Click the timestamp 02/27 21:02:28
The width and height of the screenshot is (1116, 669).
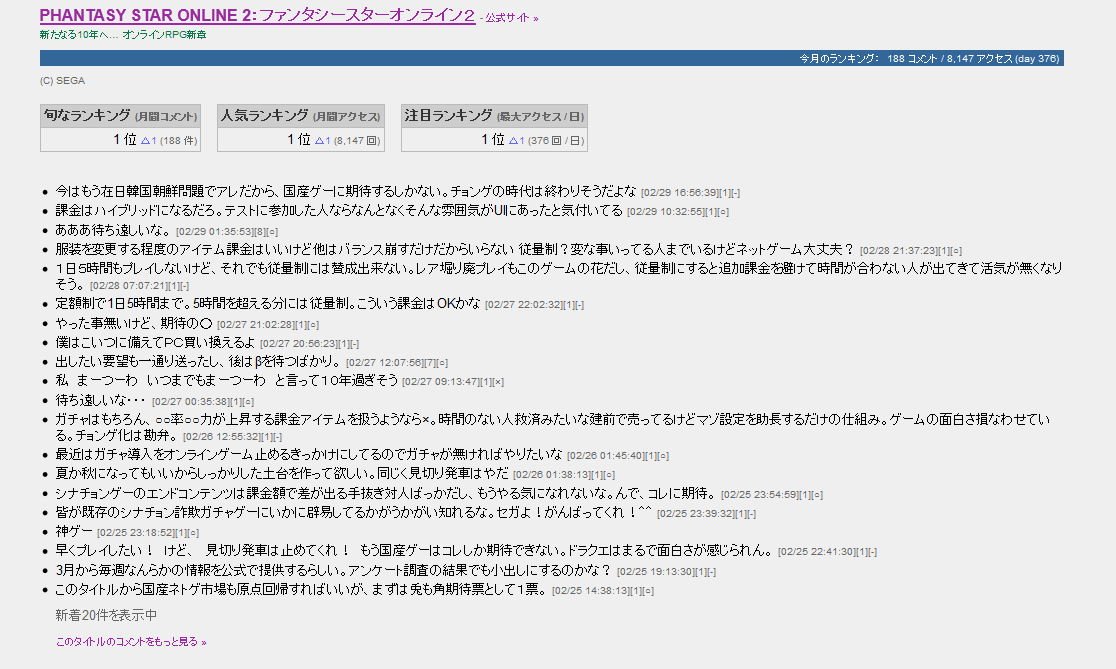point(256,325)
